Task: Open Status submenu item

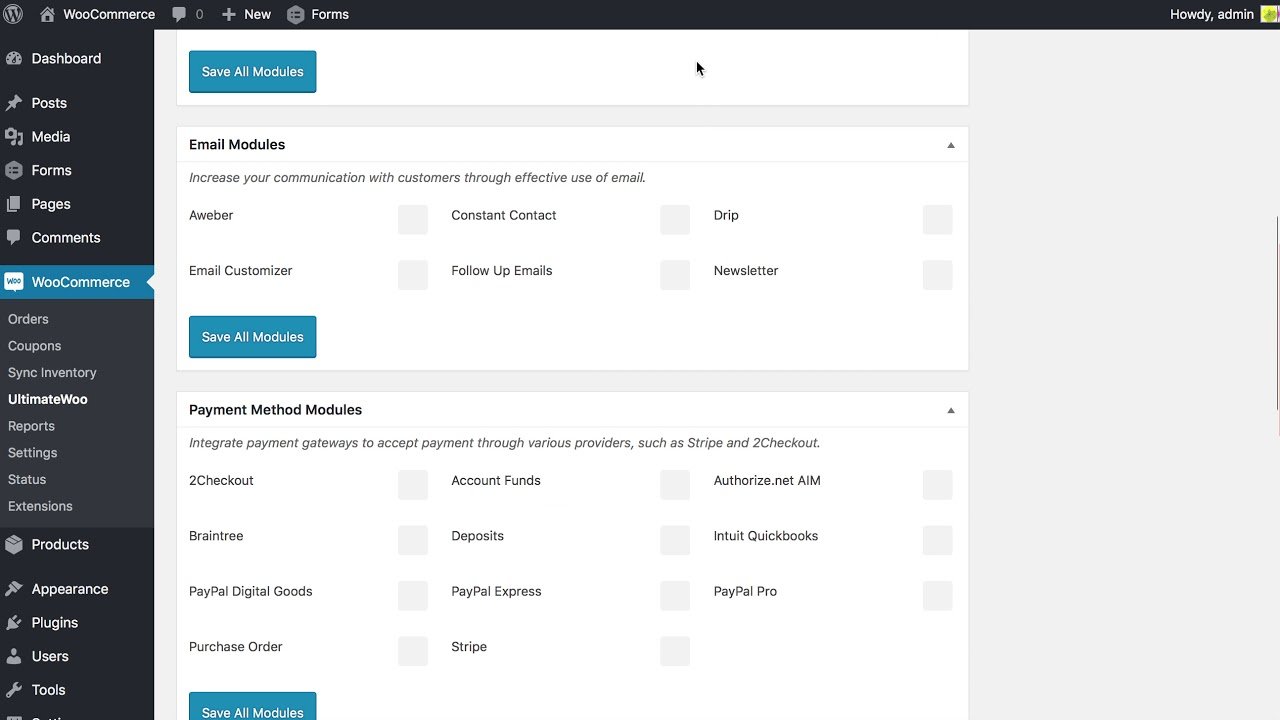Action: [x=27, y=479]
